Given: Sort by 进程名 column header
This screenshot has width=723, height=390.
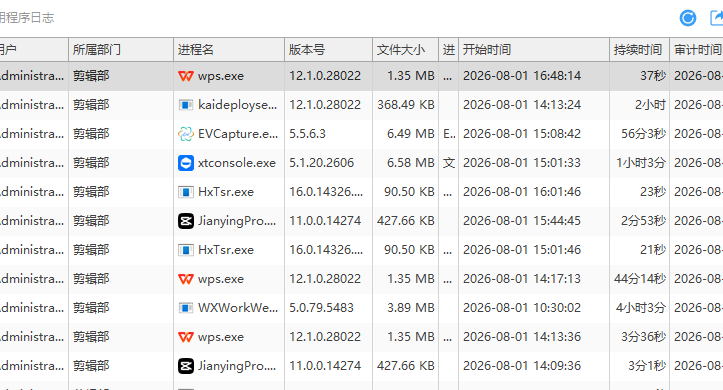Looking at the screenshot, I should (229, 49).
